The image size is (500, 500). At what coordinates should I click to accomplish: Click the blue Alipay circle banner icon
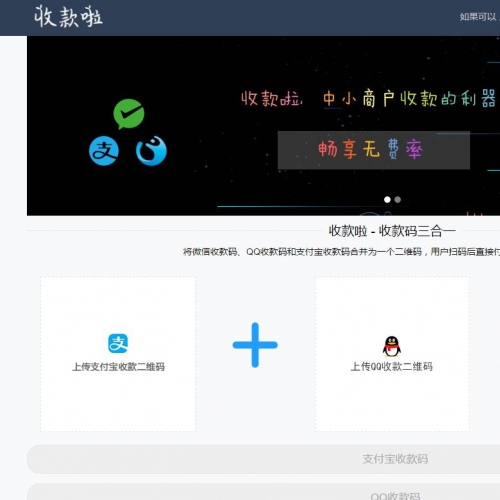(x=104, y=151)
